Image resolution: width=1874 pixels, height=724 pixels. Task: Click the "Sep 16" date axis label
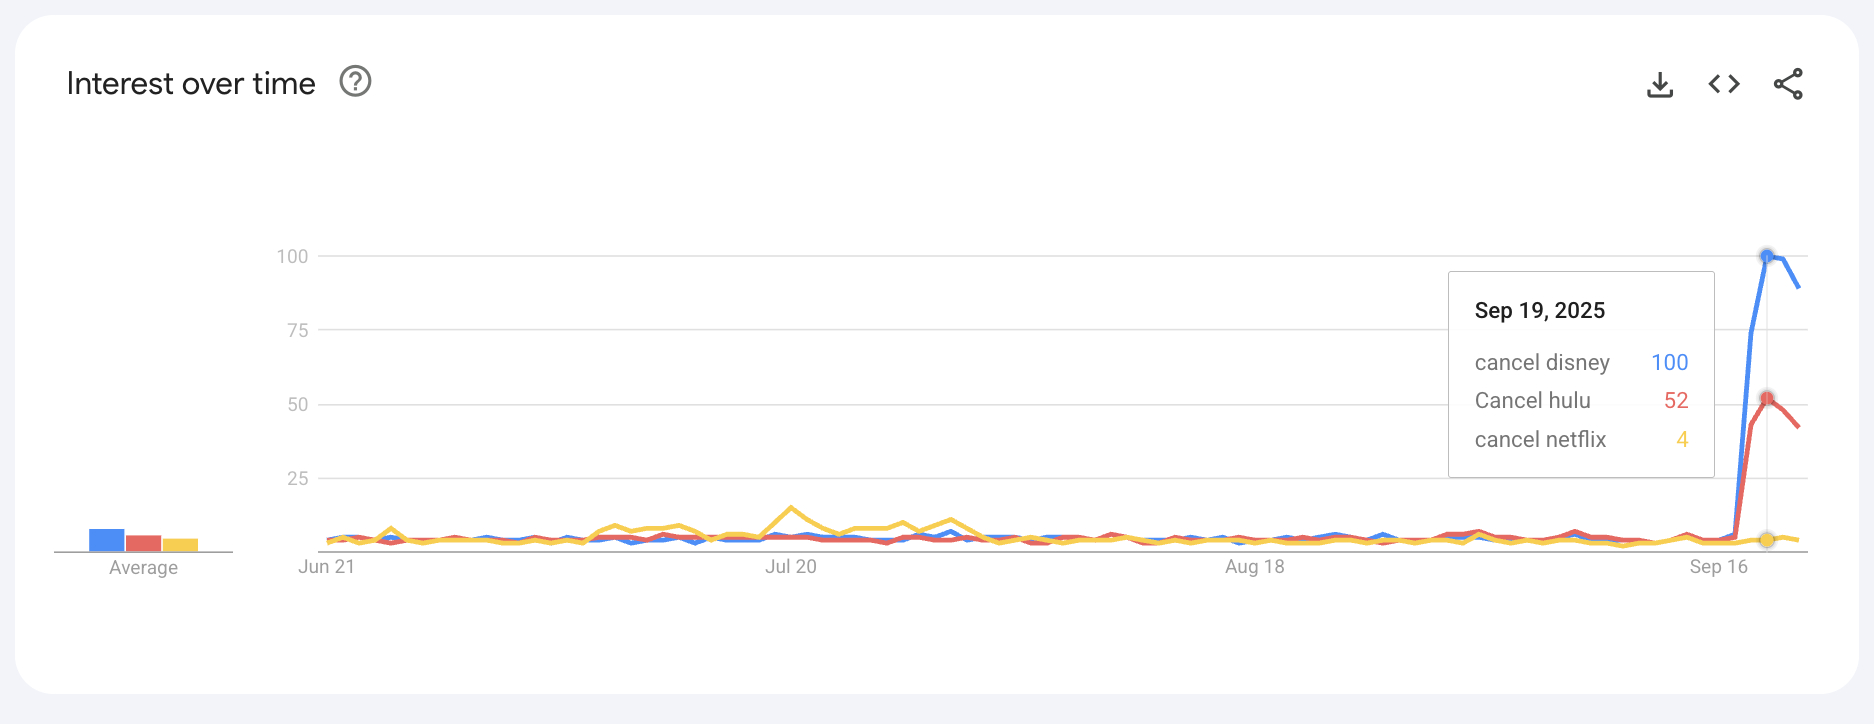pos(1718,567)
